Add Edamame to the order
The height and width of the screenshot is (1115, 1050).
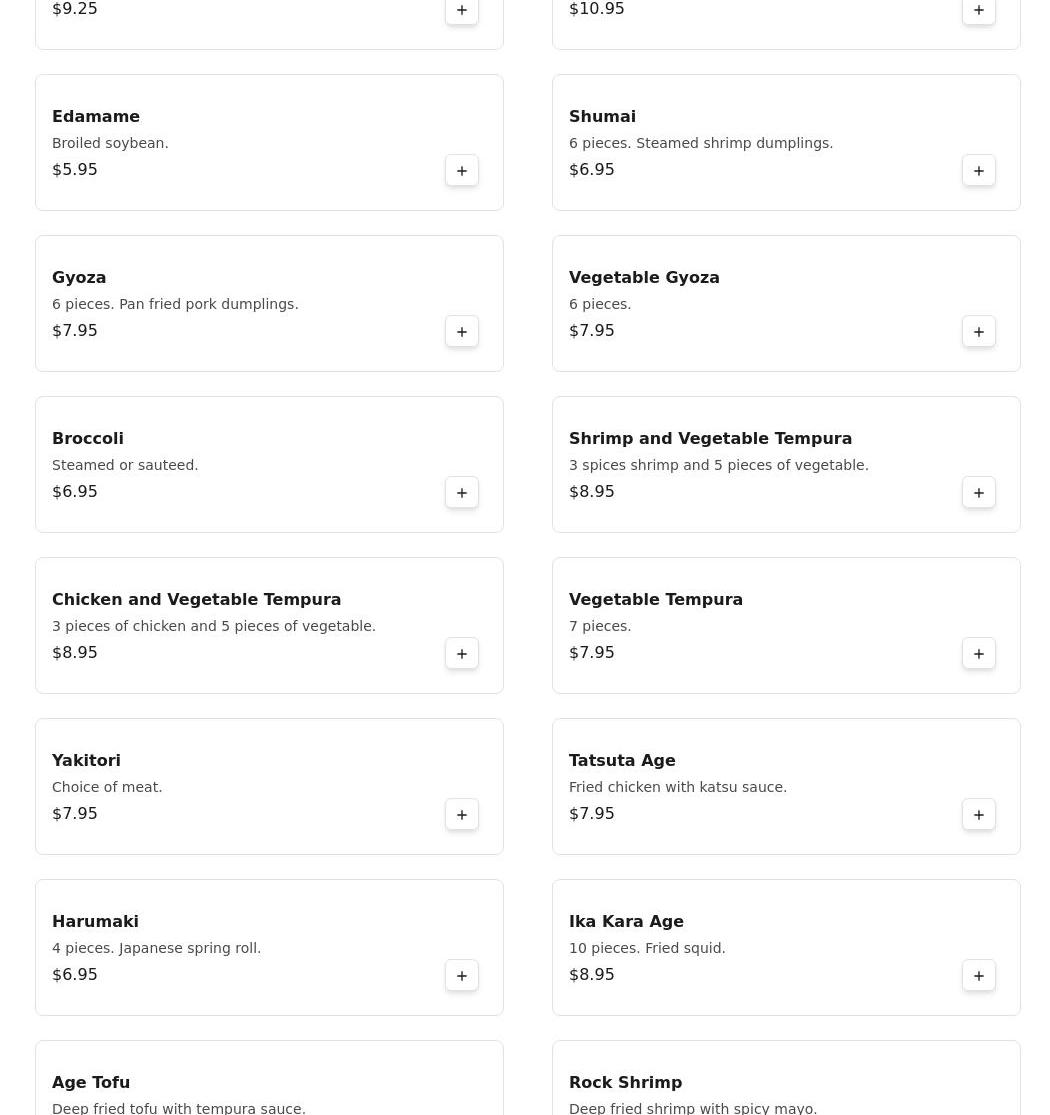point(462,171)
